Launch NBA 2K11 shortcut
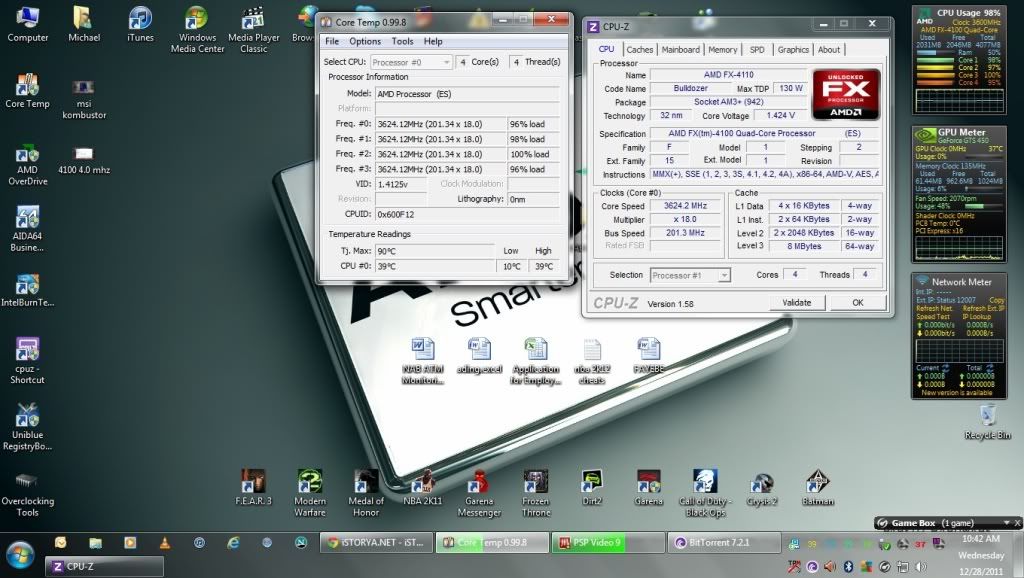 point(423,487)
